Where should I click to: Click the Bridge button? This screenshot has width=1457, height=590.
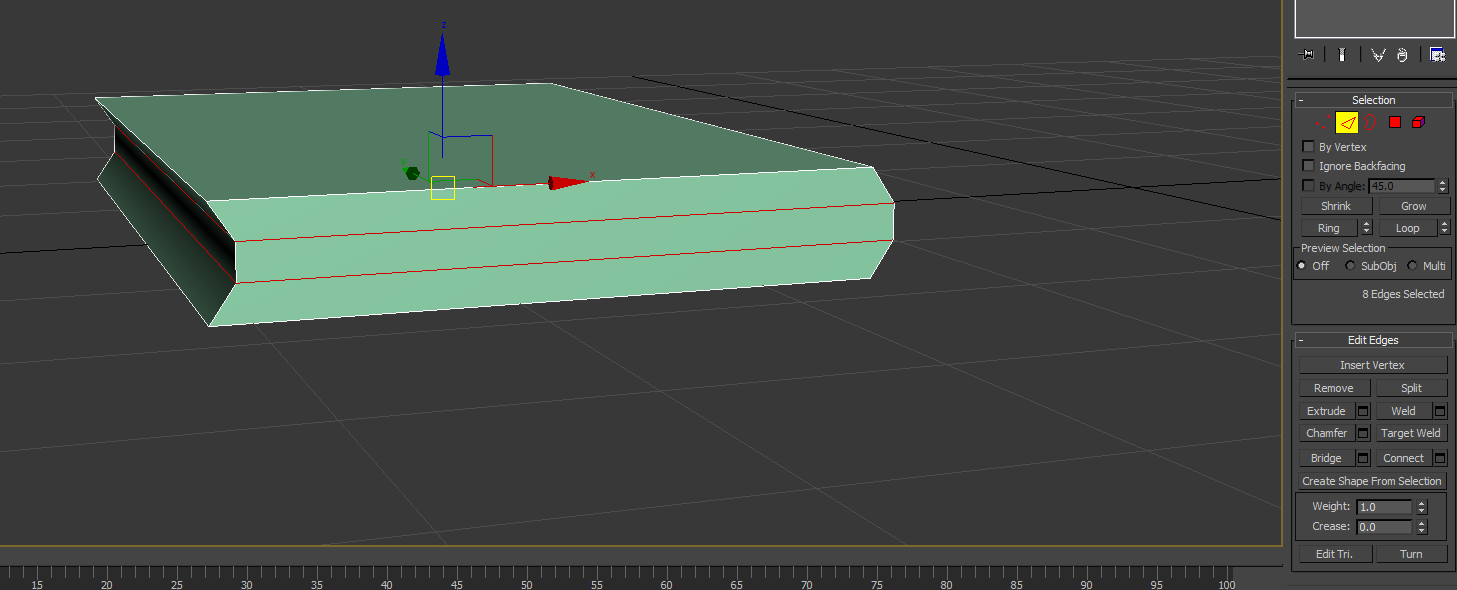tap(1327, 458)
